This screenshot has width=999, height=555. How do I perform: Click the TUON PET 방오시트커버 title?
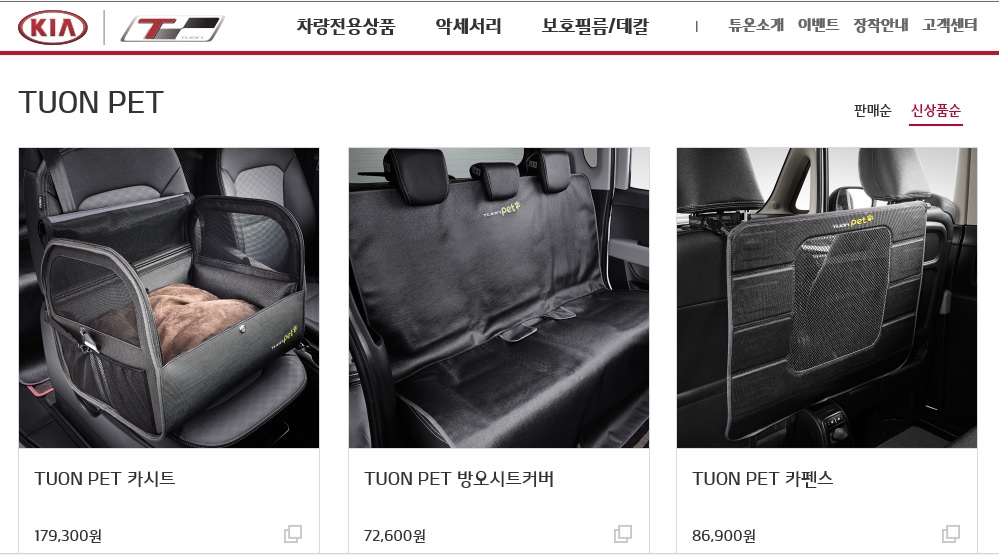(x=459, y=479)
